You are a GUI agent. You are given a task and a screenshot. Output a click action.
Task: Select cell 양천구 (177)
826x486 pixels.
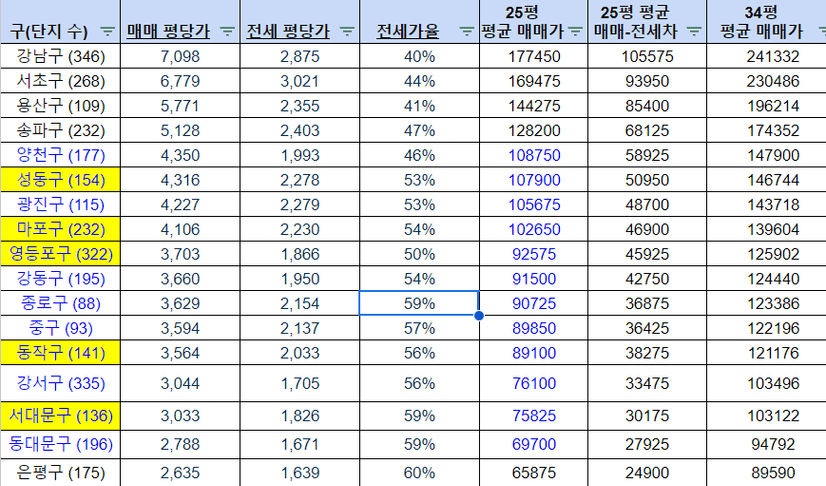[61, 155]
